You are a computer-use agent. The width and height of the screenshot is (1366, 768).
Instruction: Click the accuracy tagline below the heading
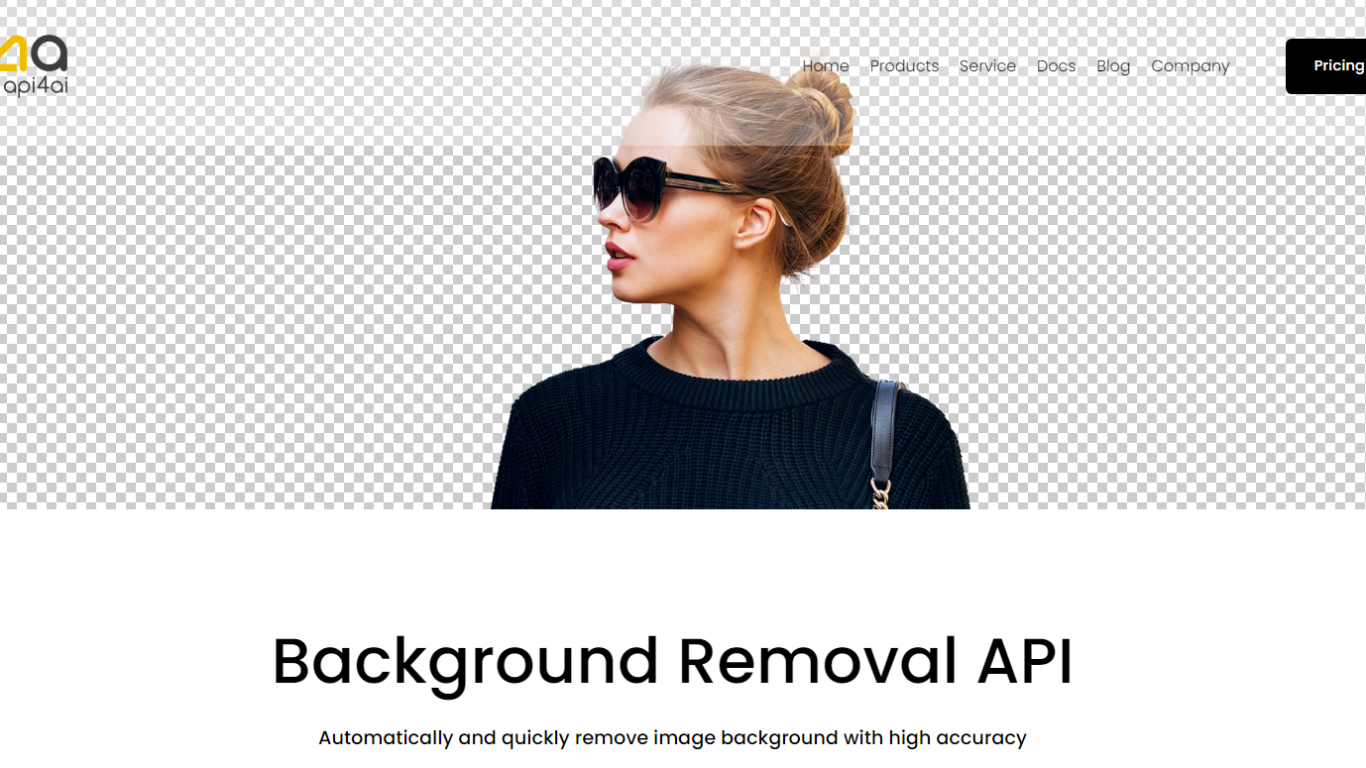pyautogui.click(x=671, y=737)
